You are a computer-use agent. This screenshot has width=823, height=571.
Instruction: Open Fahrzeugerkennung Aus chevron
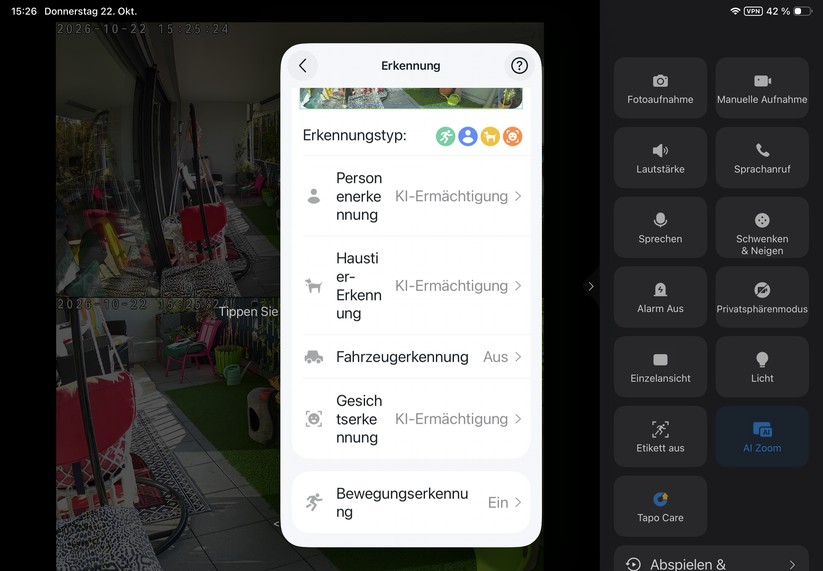pyautogui.click(x=518, y=357)
